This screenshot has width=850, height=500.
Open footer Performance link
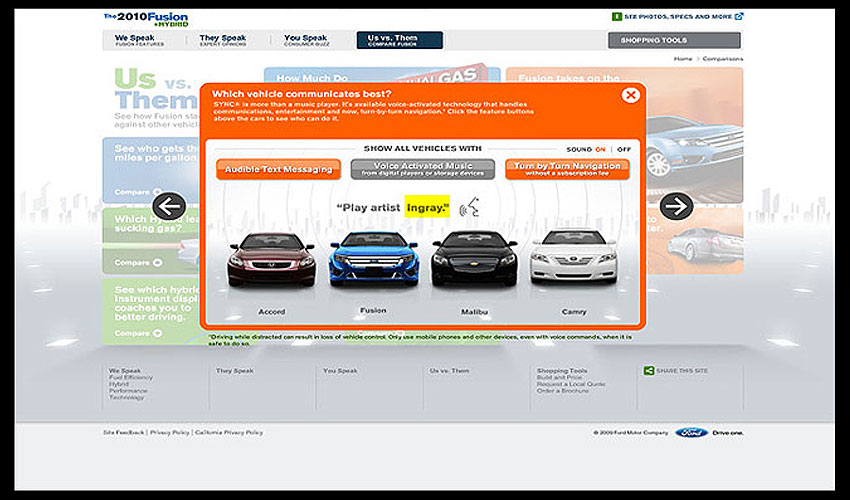[x=128, y=390]
